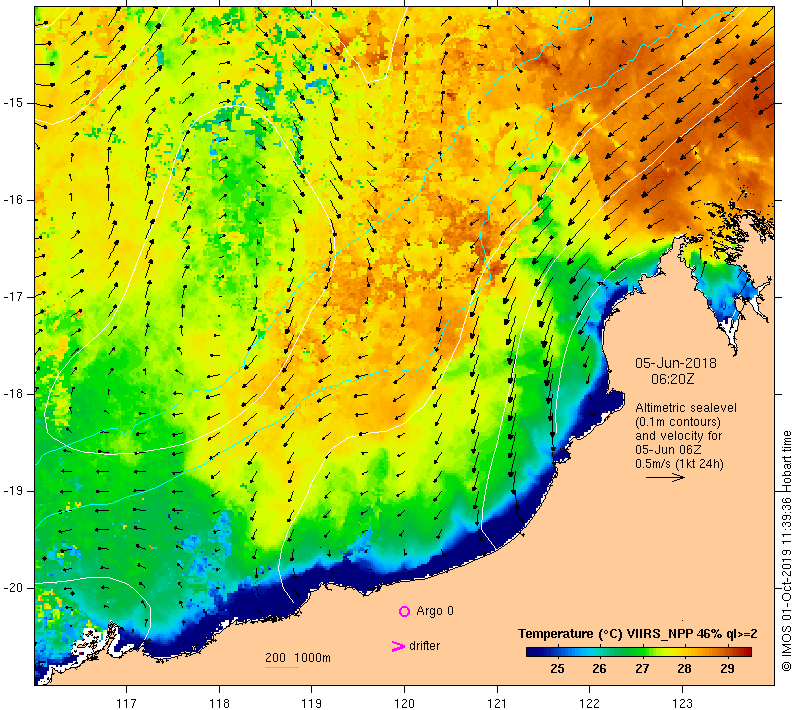Click the latitude axis label -19

[12, 491]
